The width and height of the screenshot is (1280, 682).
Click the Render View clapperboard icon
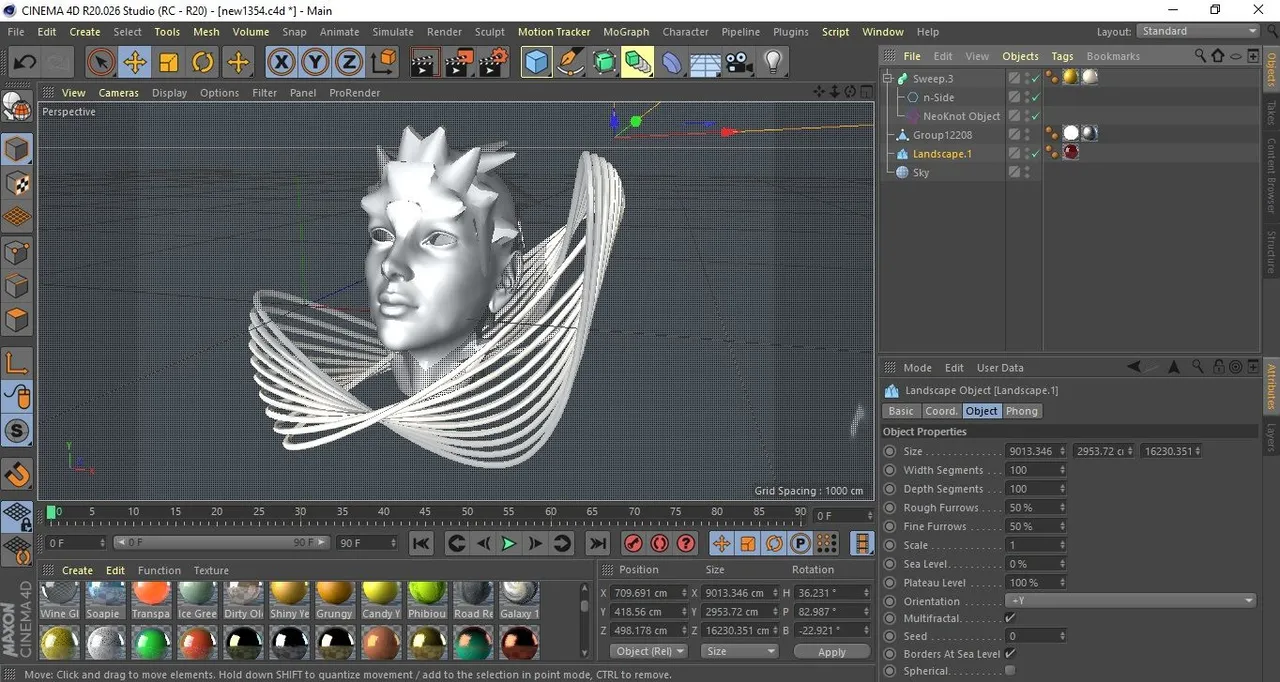pos(425,63)
